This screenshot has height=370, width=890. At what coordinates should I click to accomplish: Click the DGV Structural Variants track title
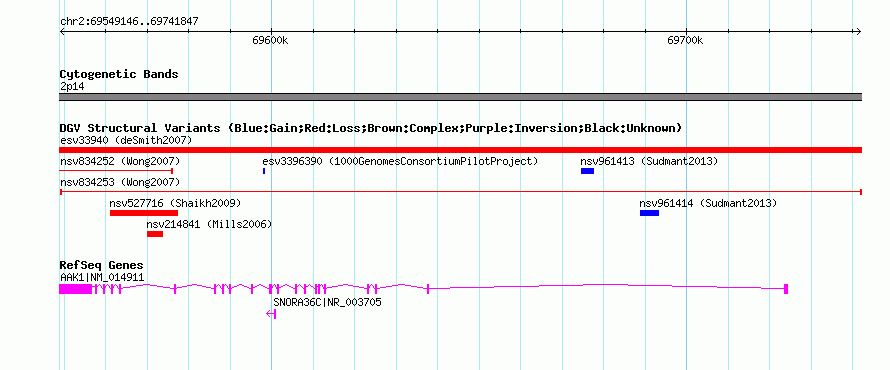tap(371, 128)
